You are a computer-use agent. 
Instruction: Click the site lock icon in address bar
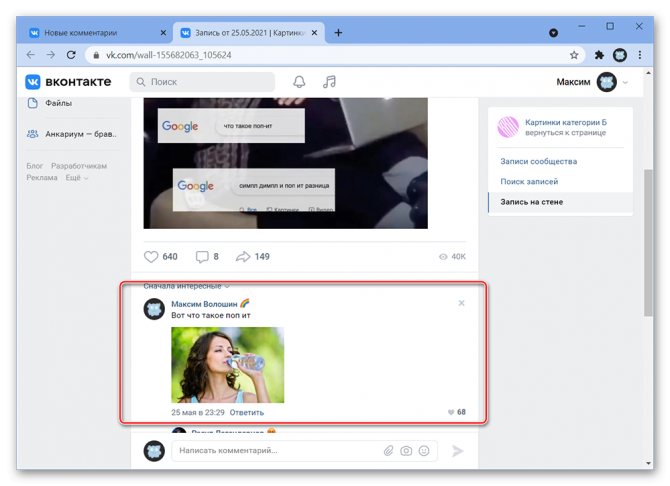96,55
